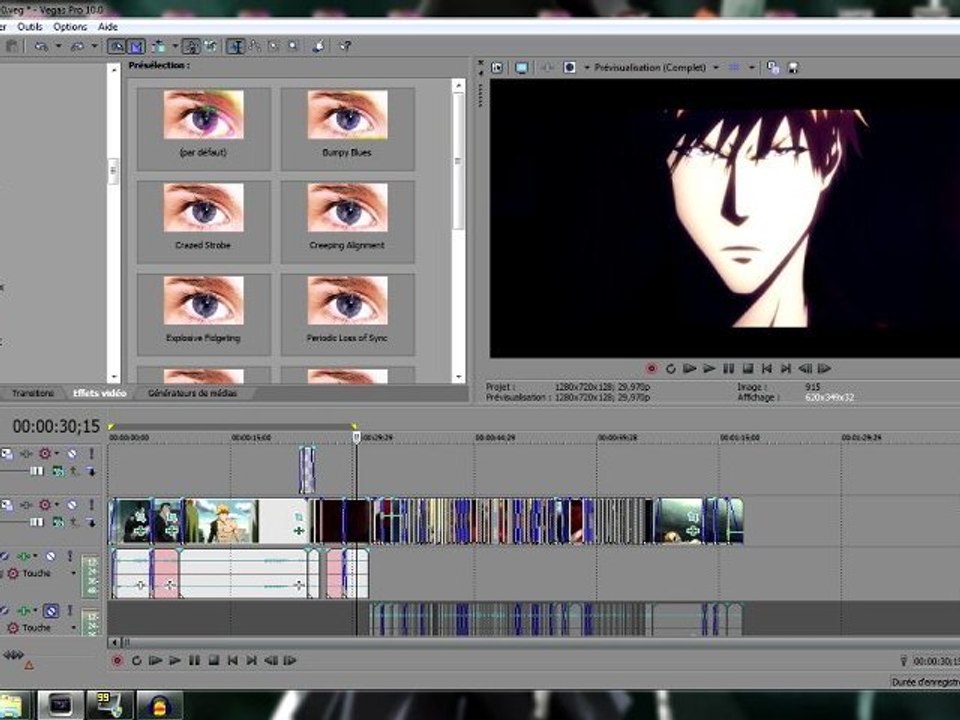Choose the Explosive Fidgeting preset
Image resolution: width=960 pixels, height=720 pixels.
point(203,315)
